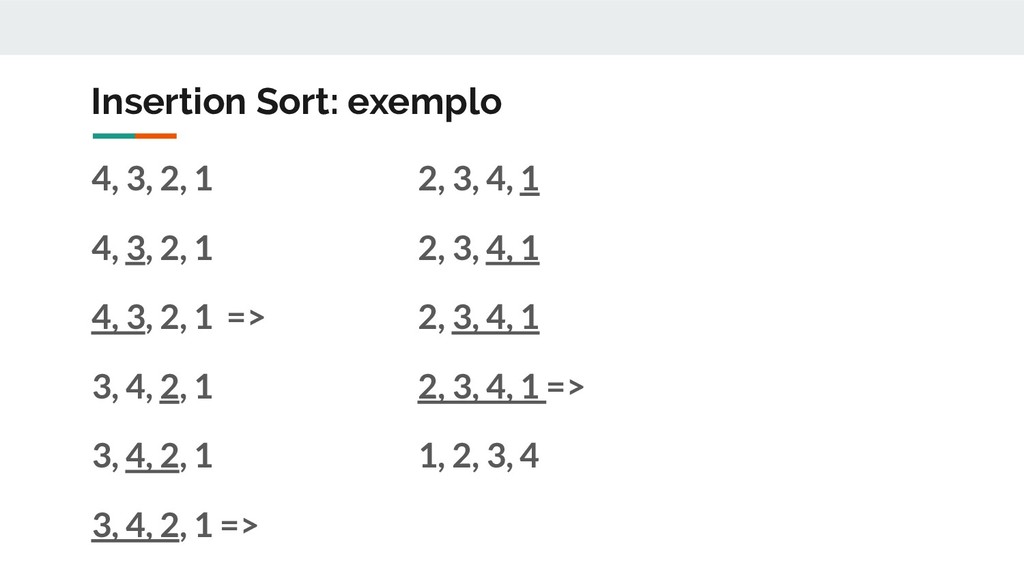Click the teal-orange underline below the title

[x=135, y=136]
